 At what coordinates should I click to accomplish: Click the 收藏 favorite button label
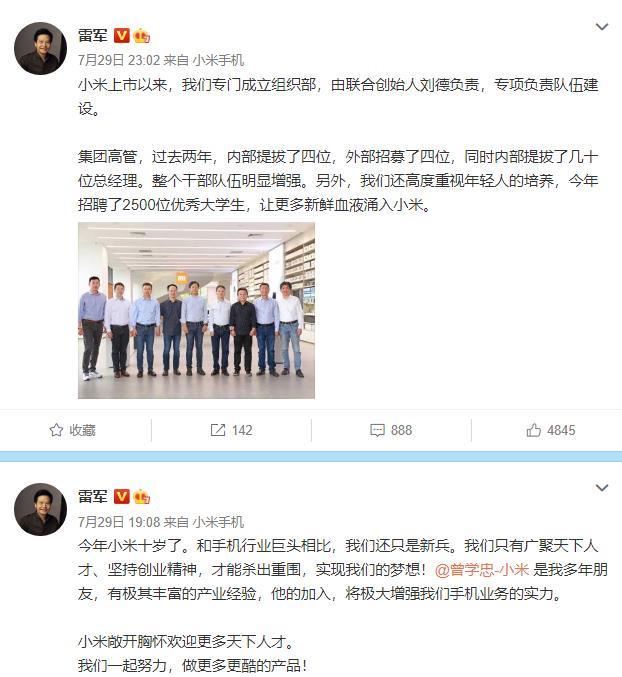[x=82, y=430]
